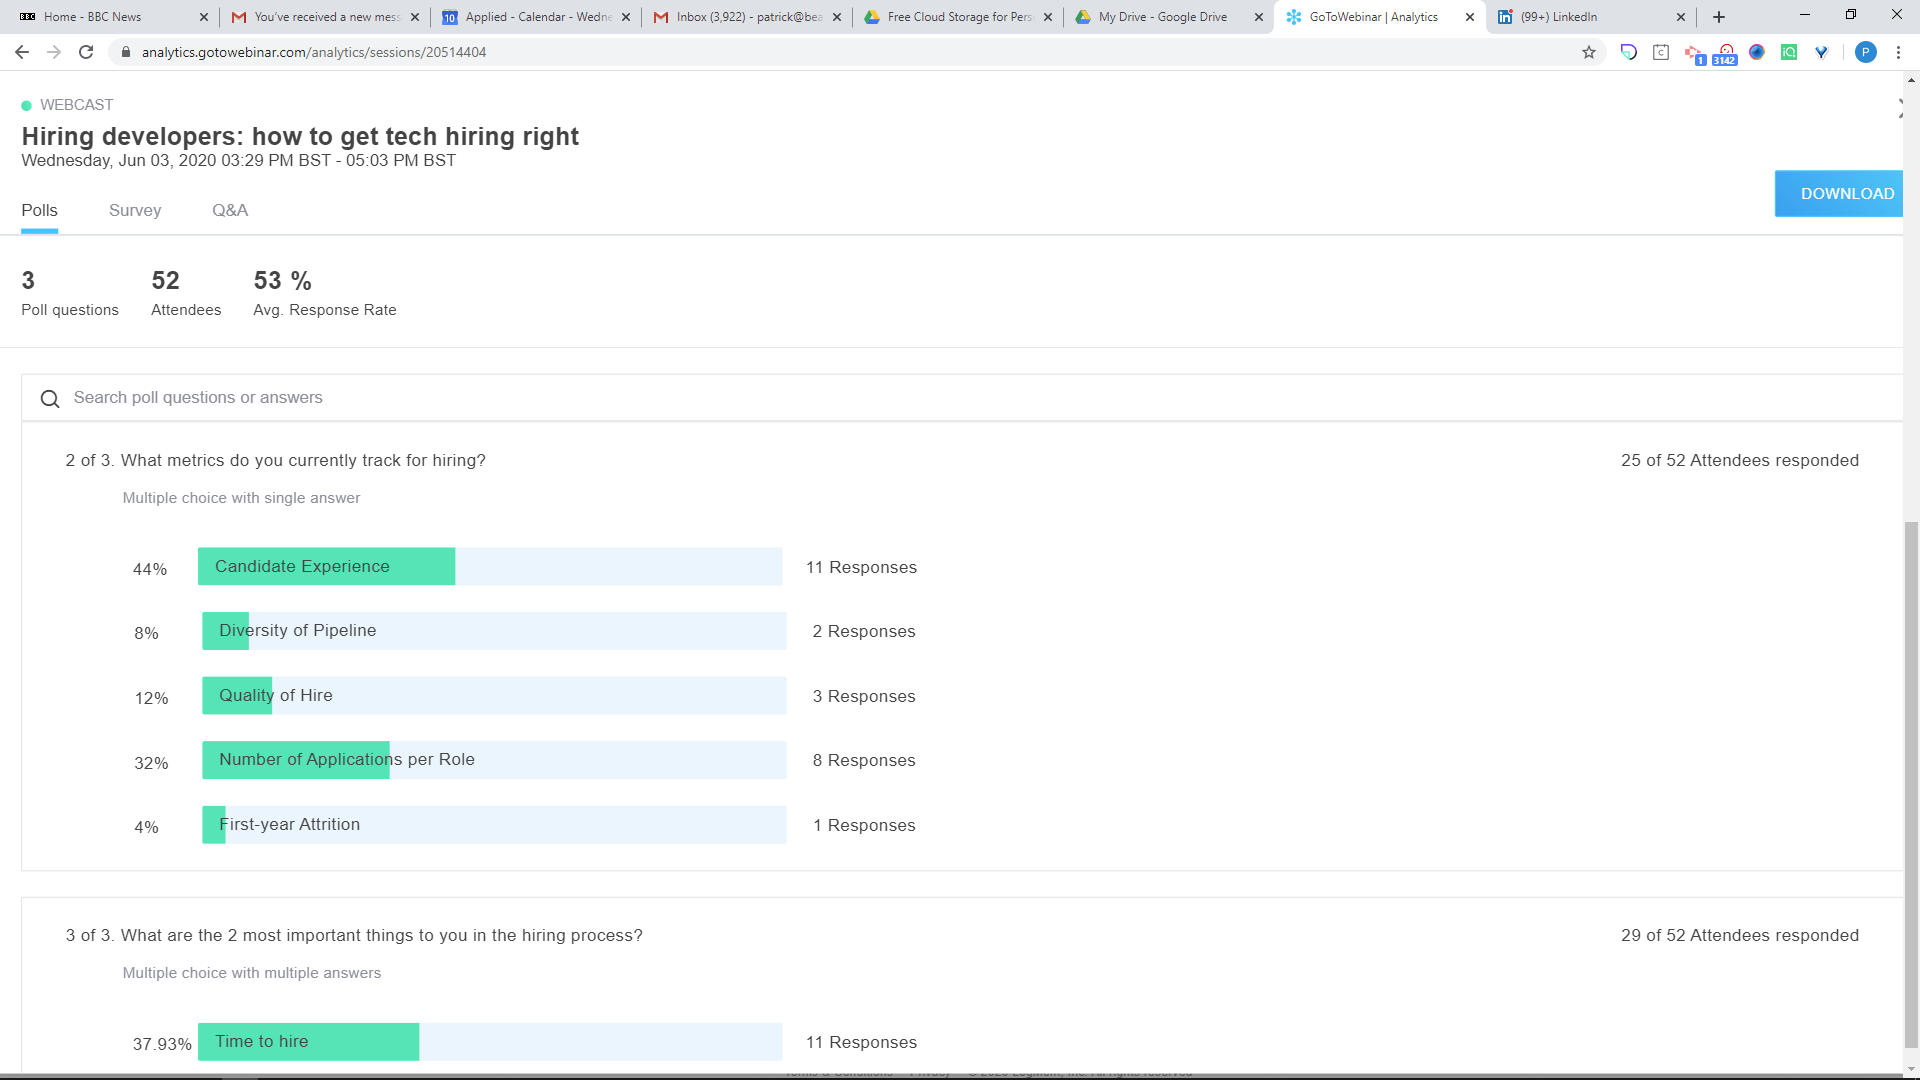Switch to the My Drive - Google Drive tab

1162,17
